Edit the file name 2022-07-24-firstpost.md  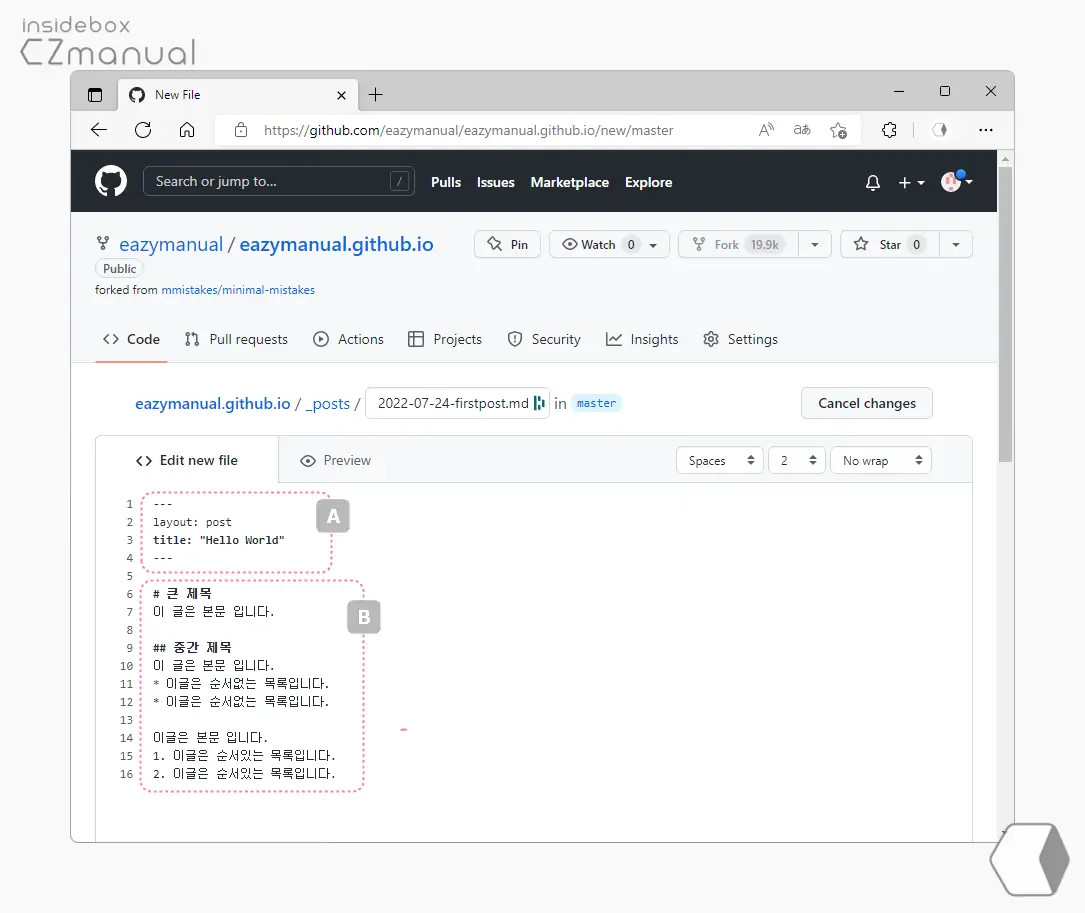(457, 403)
